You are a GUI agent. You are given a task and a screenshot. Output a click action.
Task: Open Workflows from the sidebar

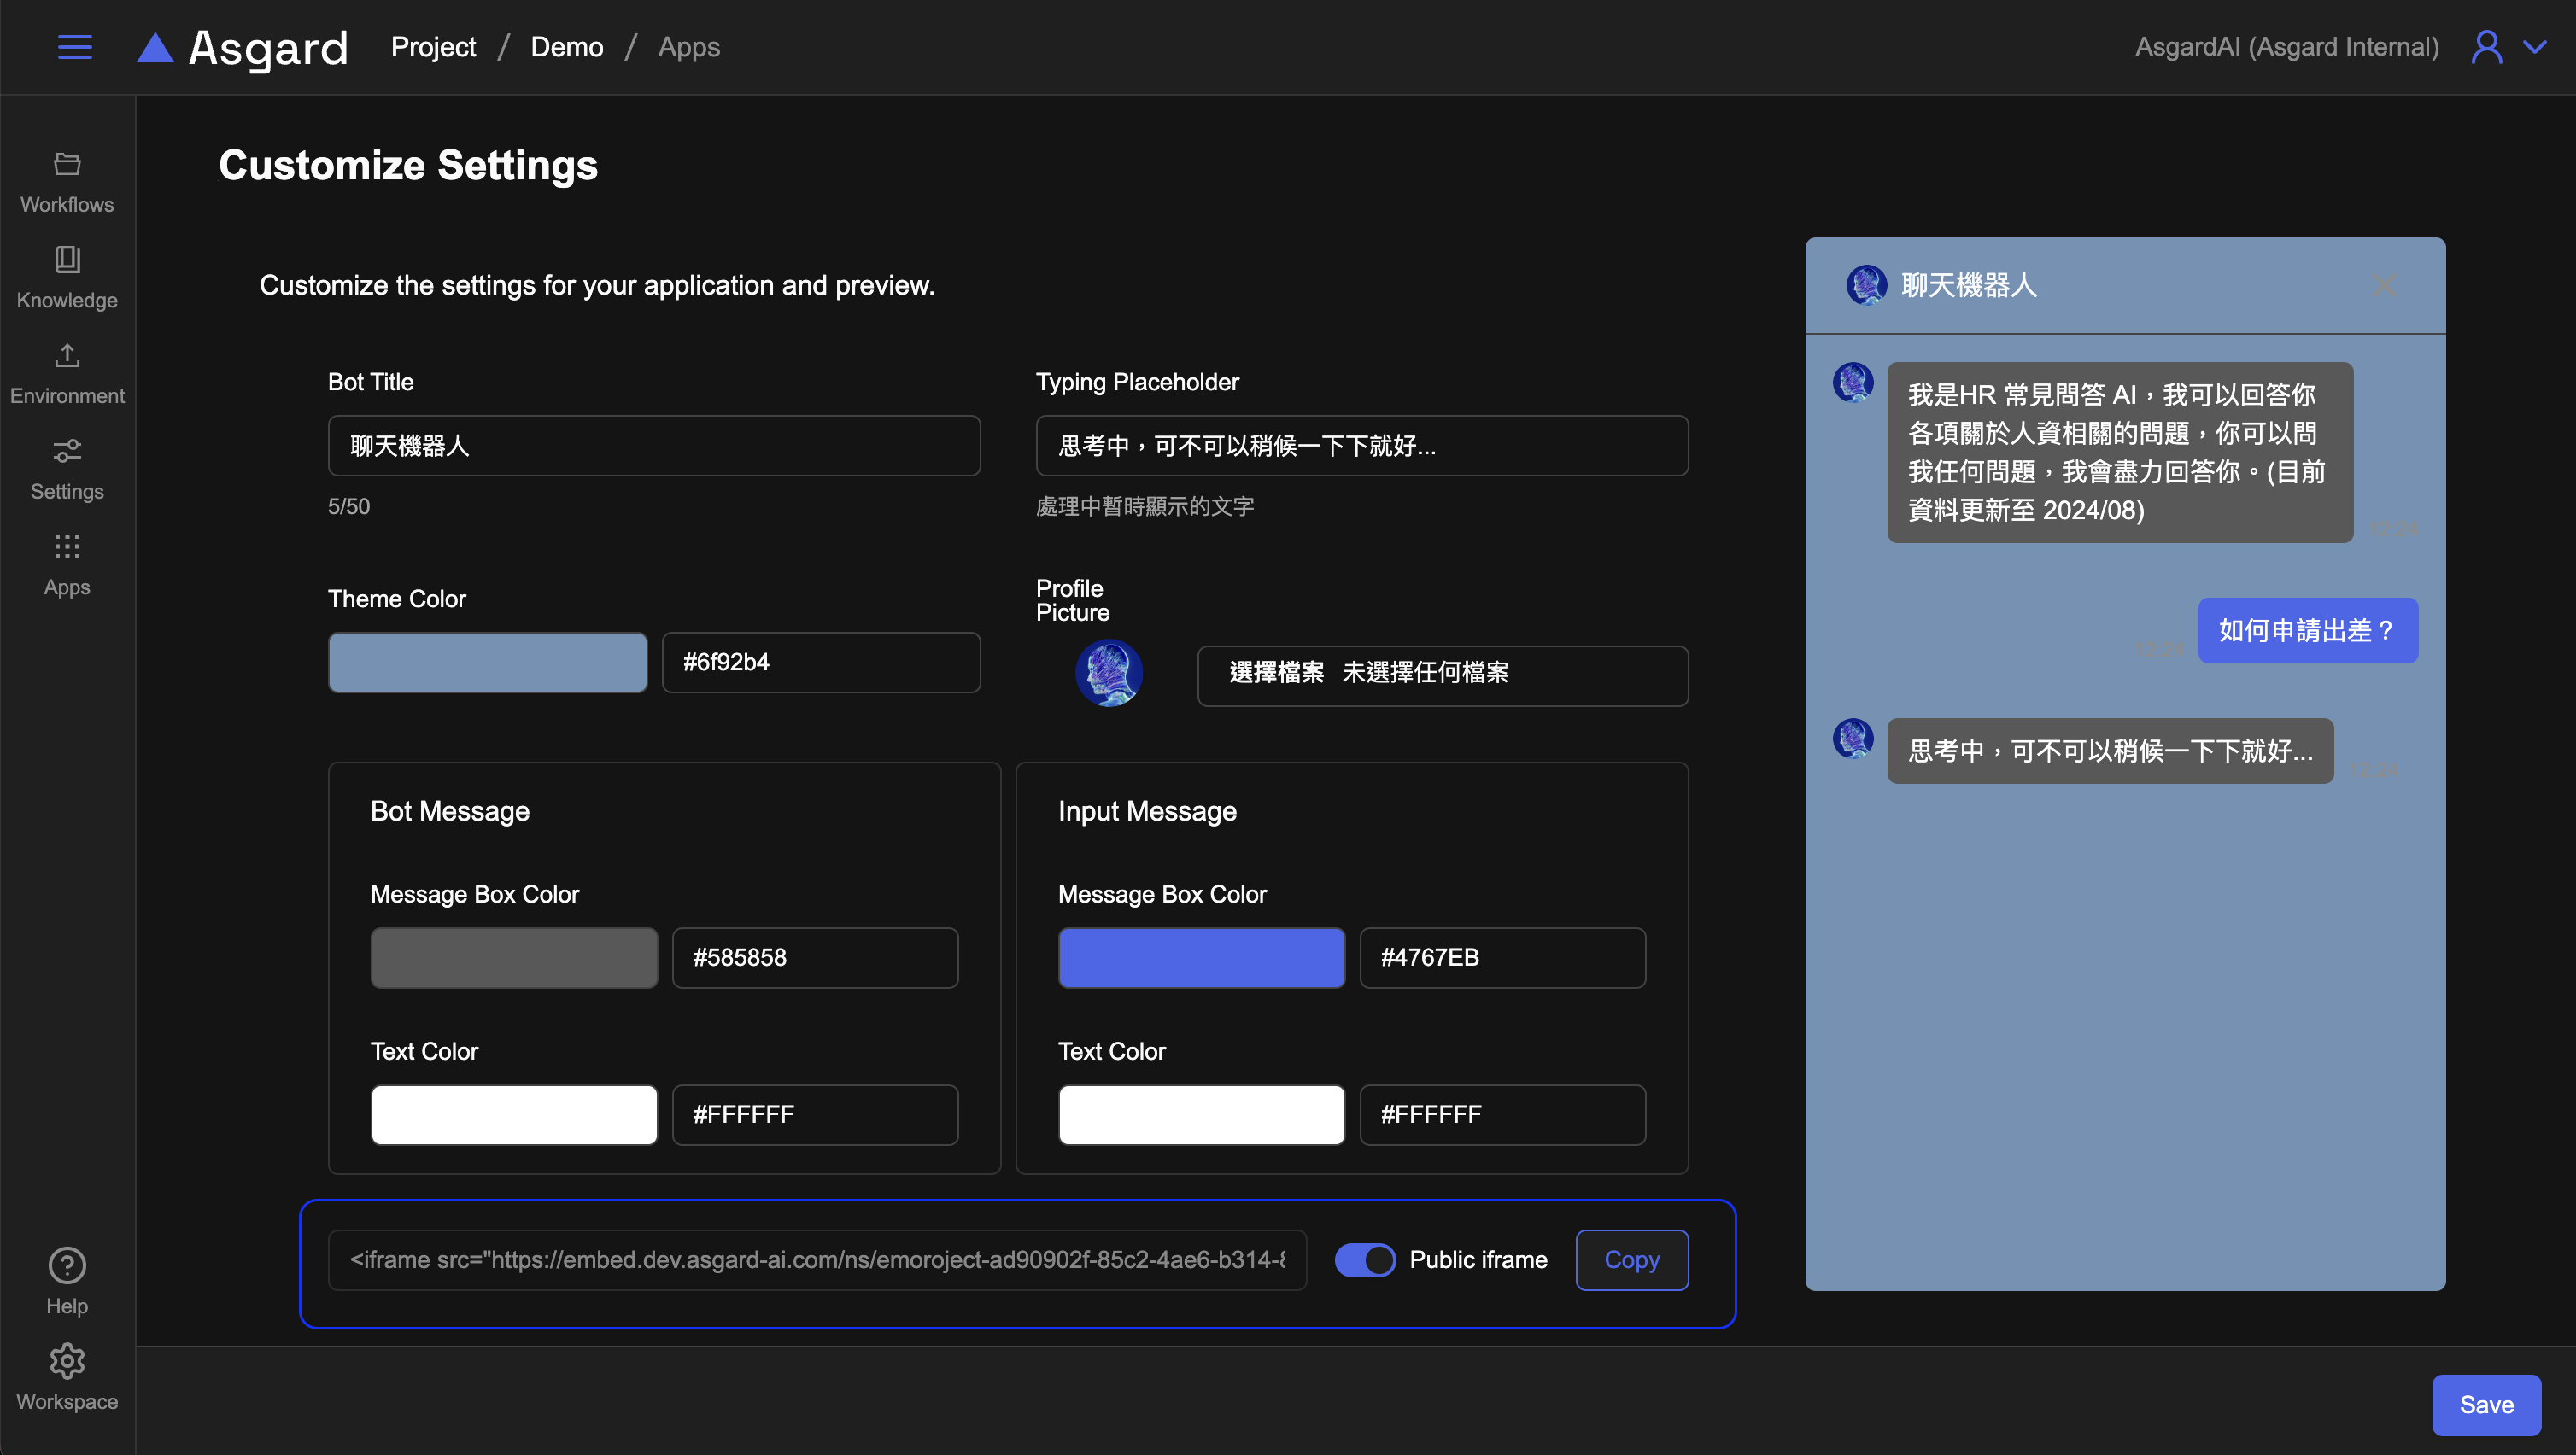pos(67,182)
